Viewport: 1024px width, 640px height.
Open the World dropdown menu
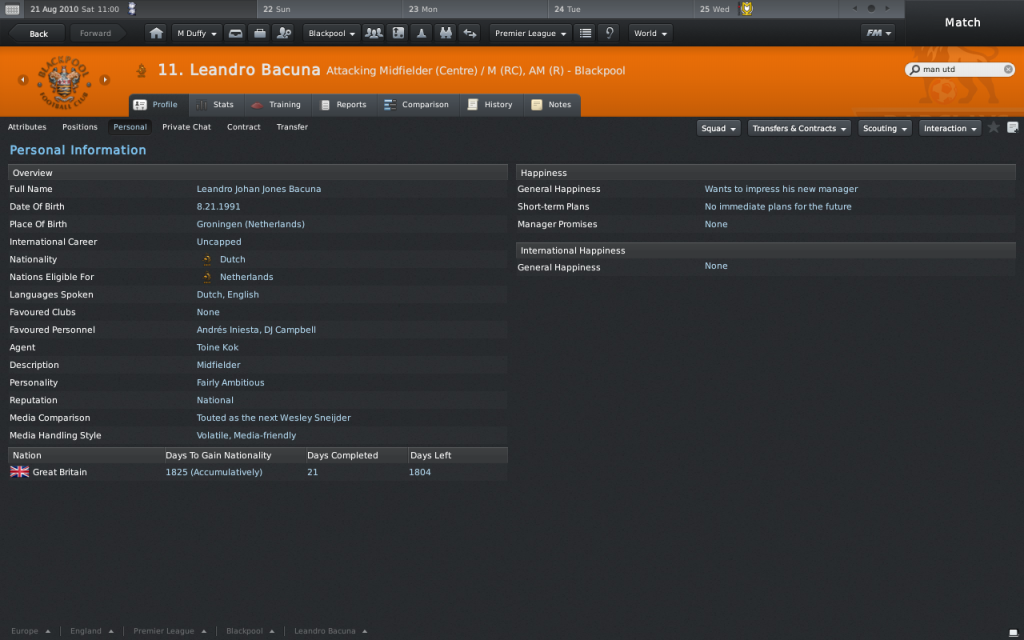click(x=650, y=33)
